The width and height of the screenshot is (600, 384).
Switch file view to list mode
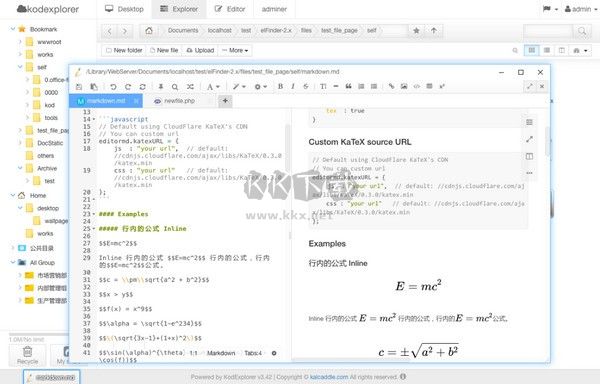pyautogui.click(x=547, y=50)
